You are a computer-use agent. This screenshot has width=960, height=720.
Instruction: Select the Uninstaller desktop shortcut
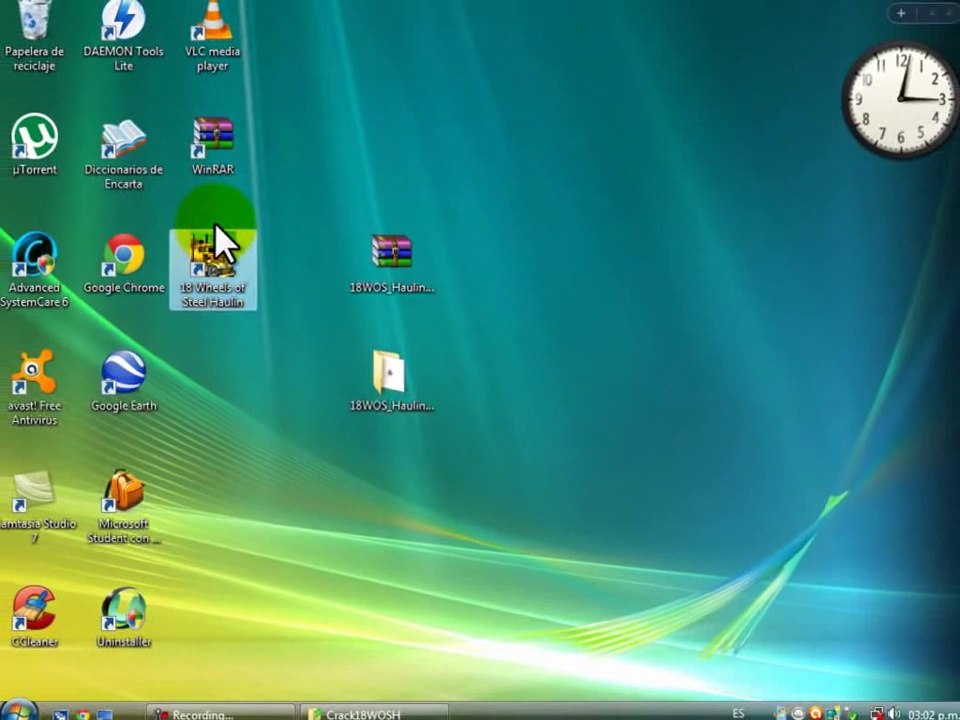[x=124, y=617]
